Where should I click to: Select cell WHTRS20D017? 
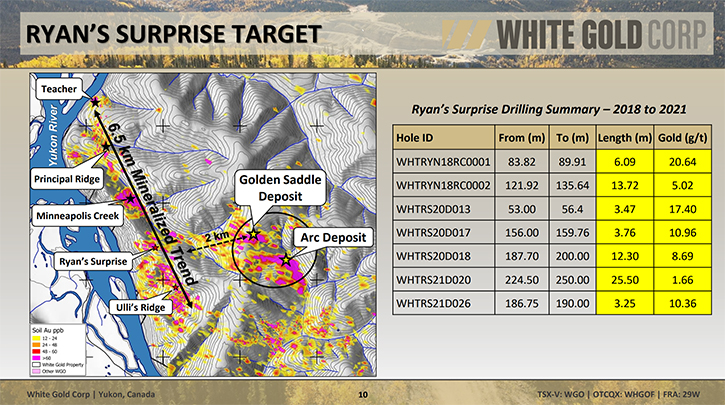pos(443,233)
